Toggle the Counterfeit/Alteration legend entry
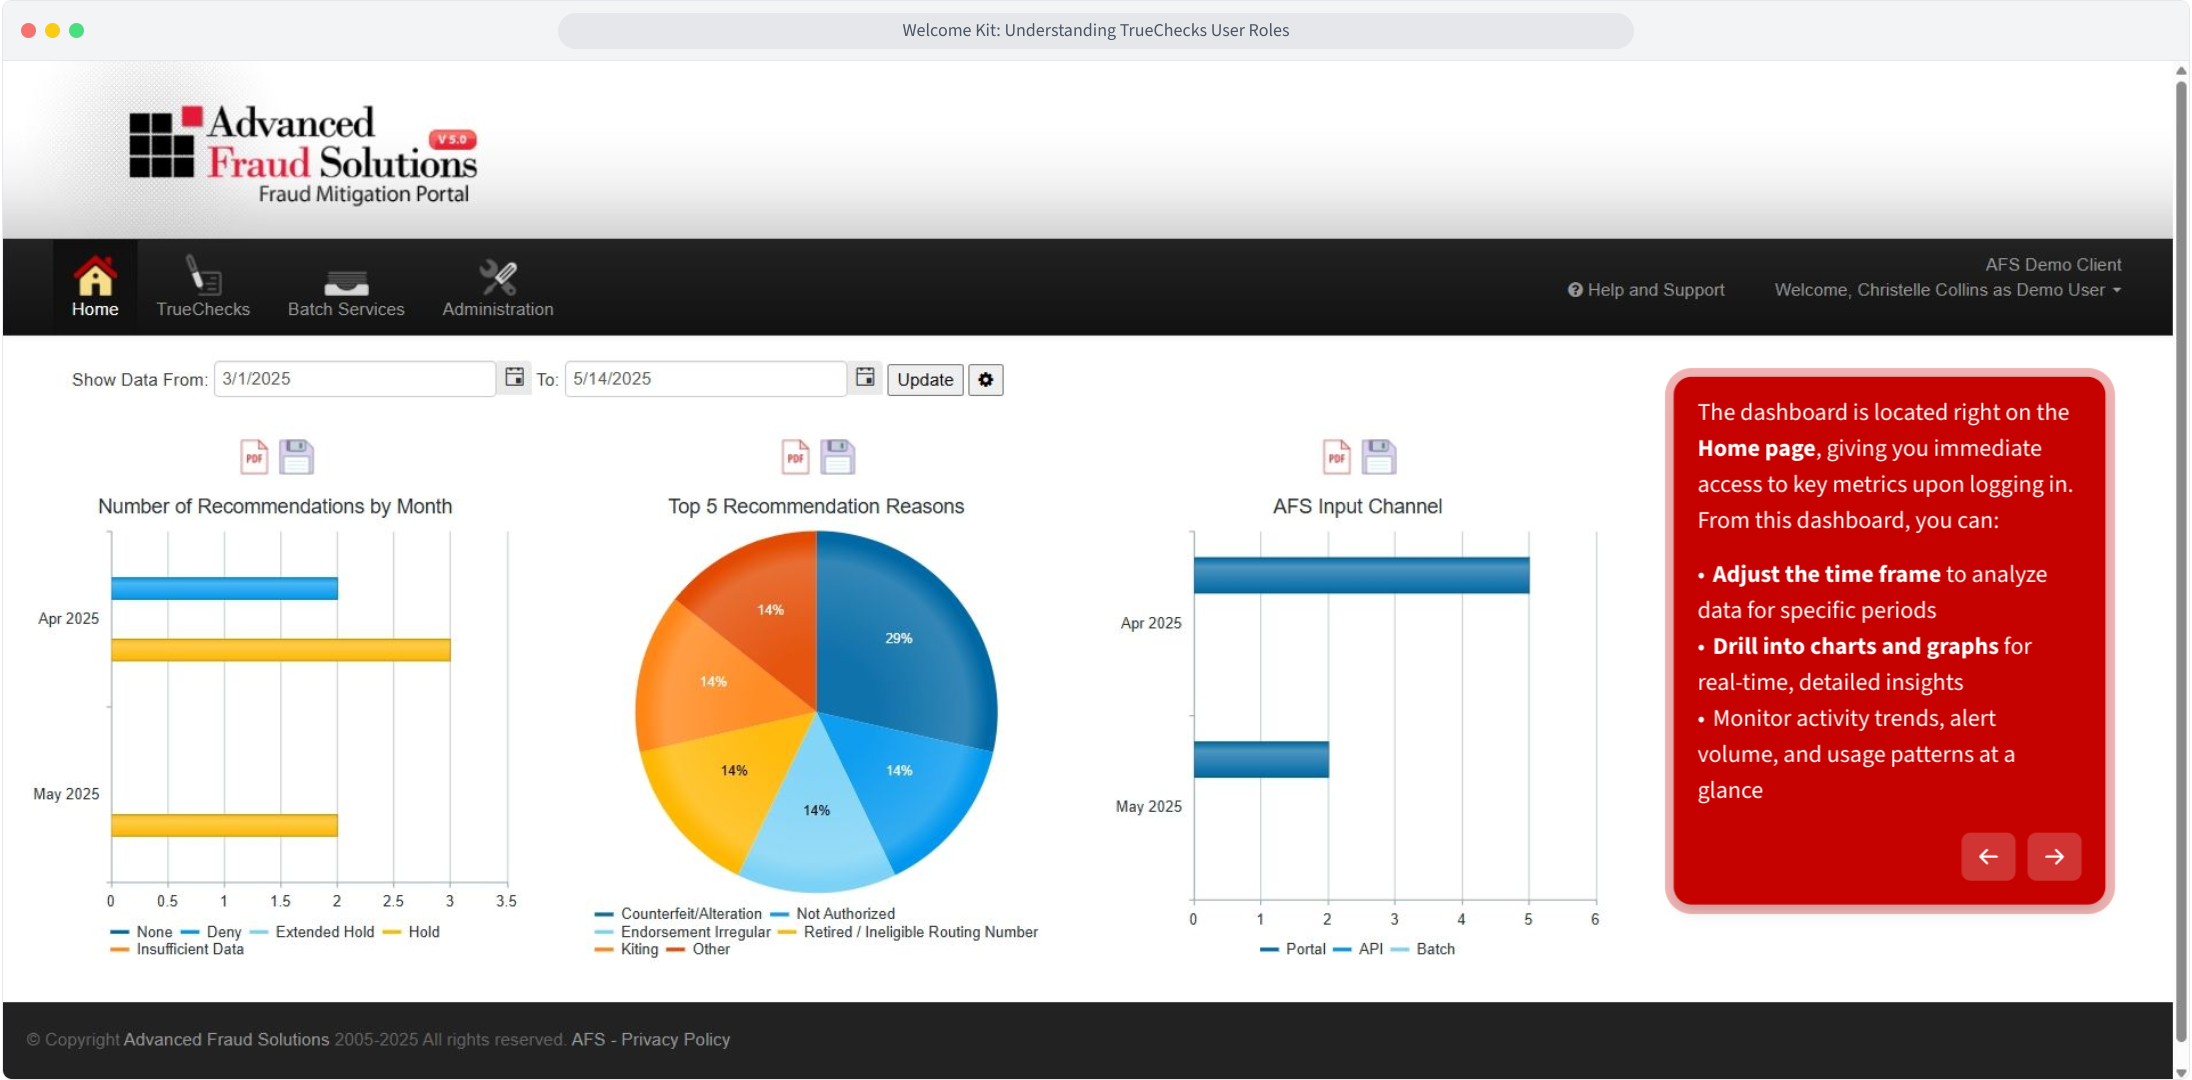The height and width of the screenshot is (1080, 2192). (x=679, y=914)
